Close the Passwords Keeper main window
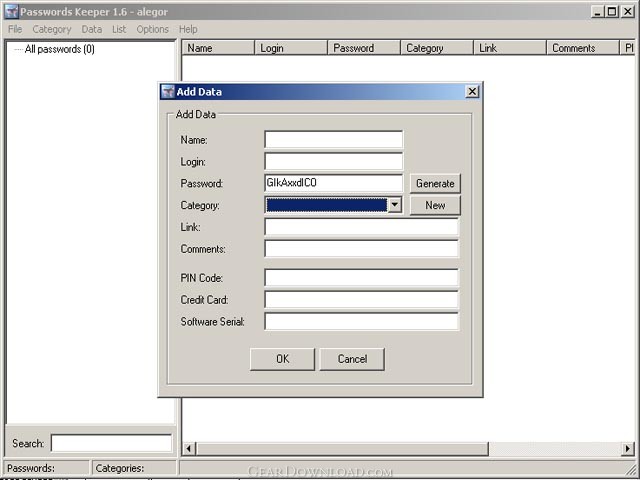 [627, 11]
